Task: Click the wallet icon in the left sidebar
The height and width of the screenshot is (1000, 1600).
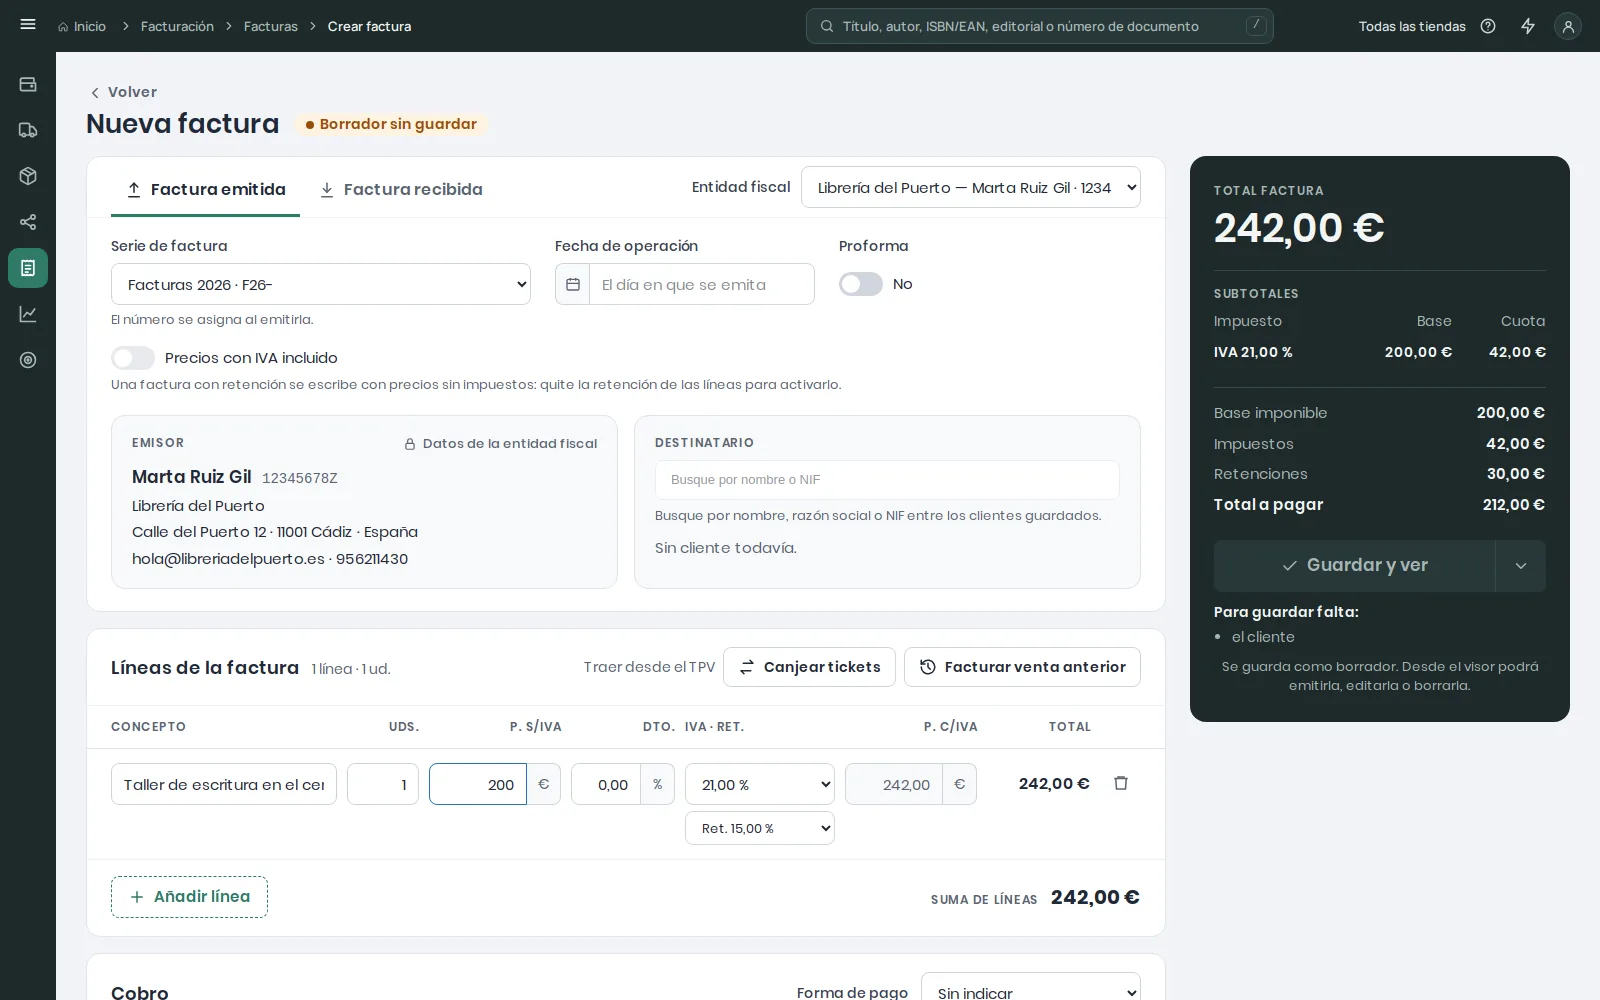Action: [x=28, y=85]
